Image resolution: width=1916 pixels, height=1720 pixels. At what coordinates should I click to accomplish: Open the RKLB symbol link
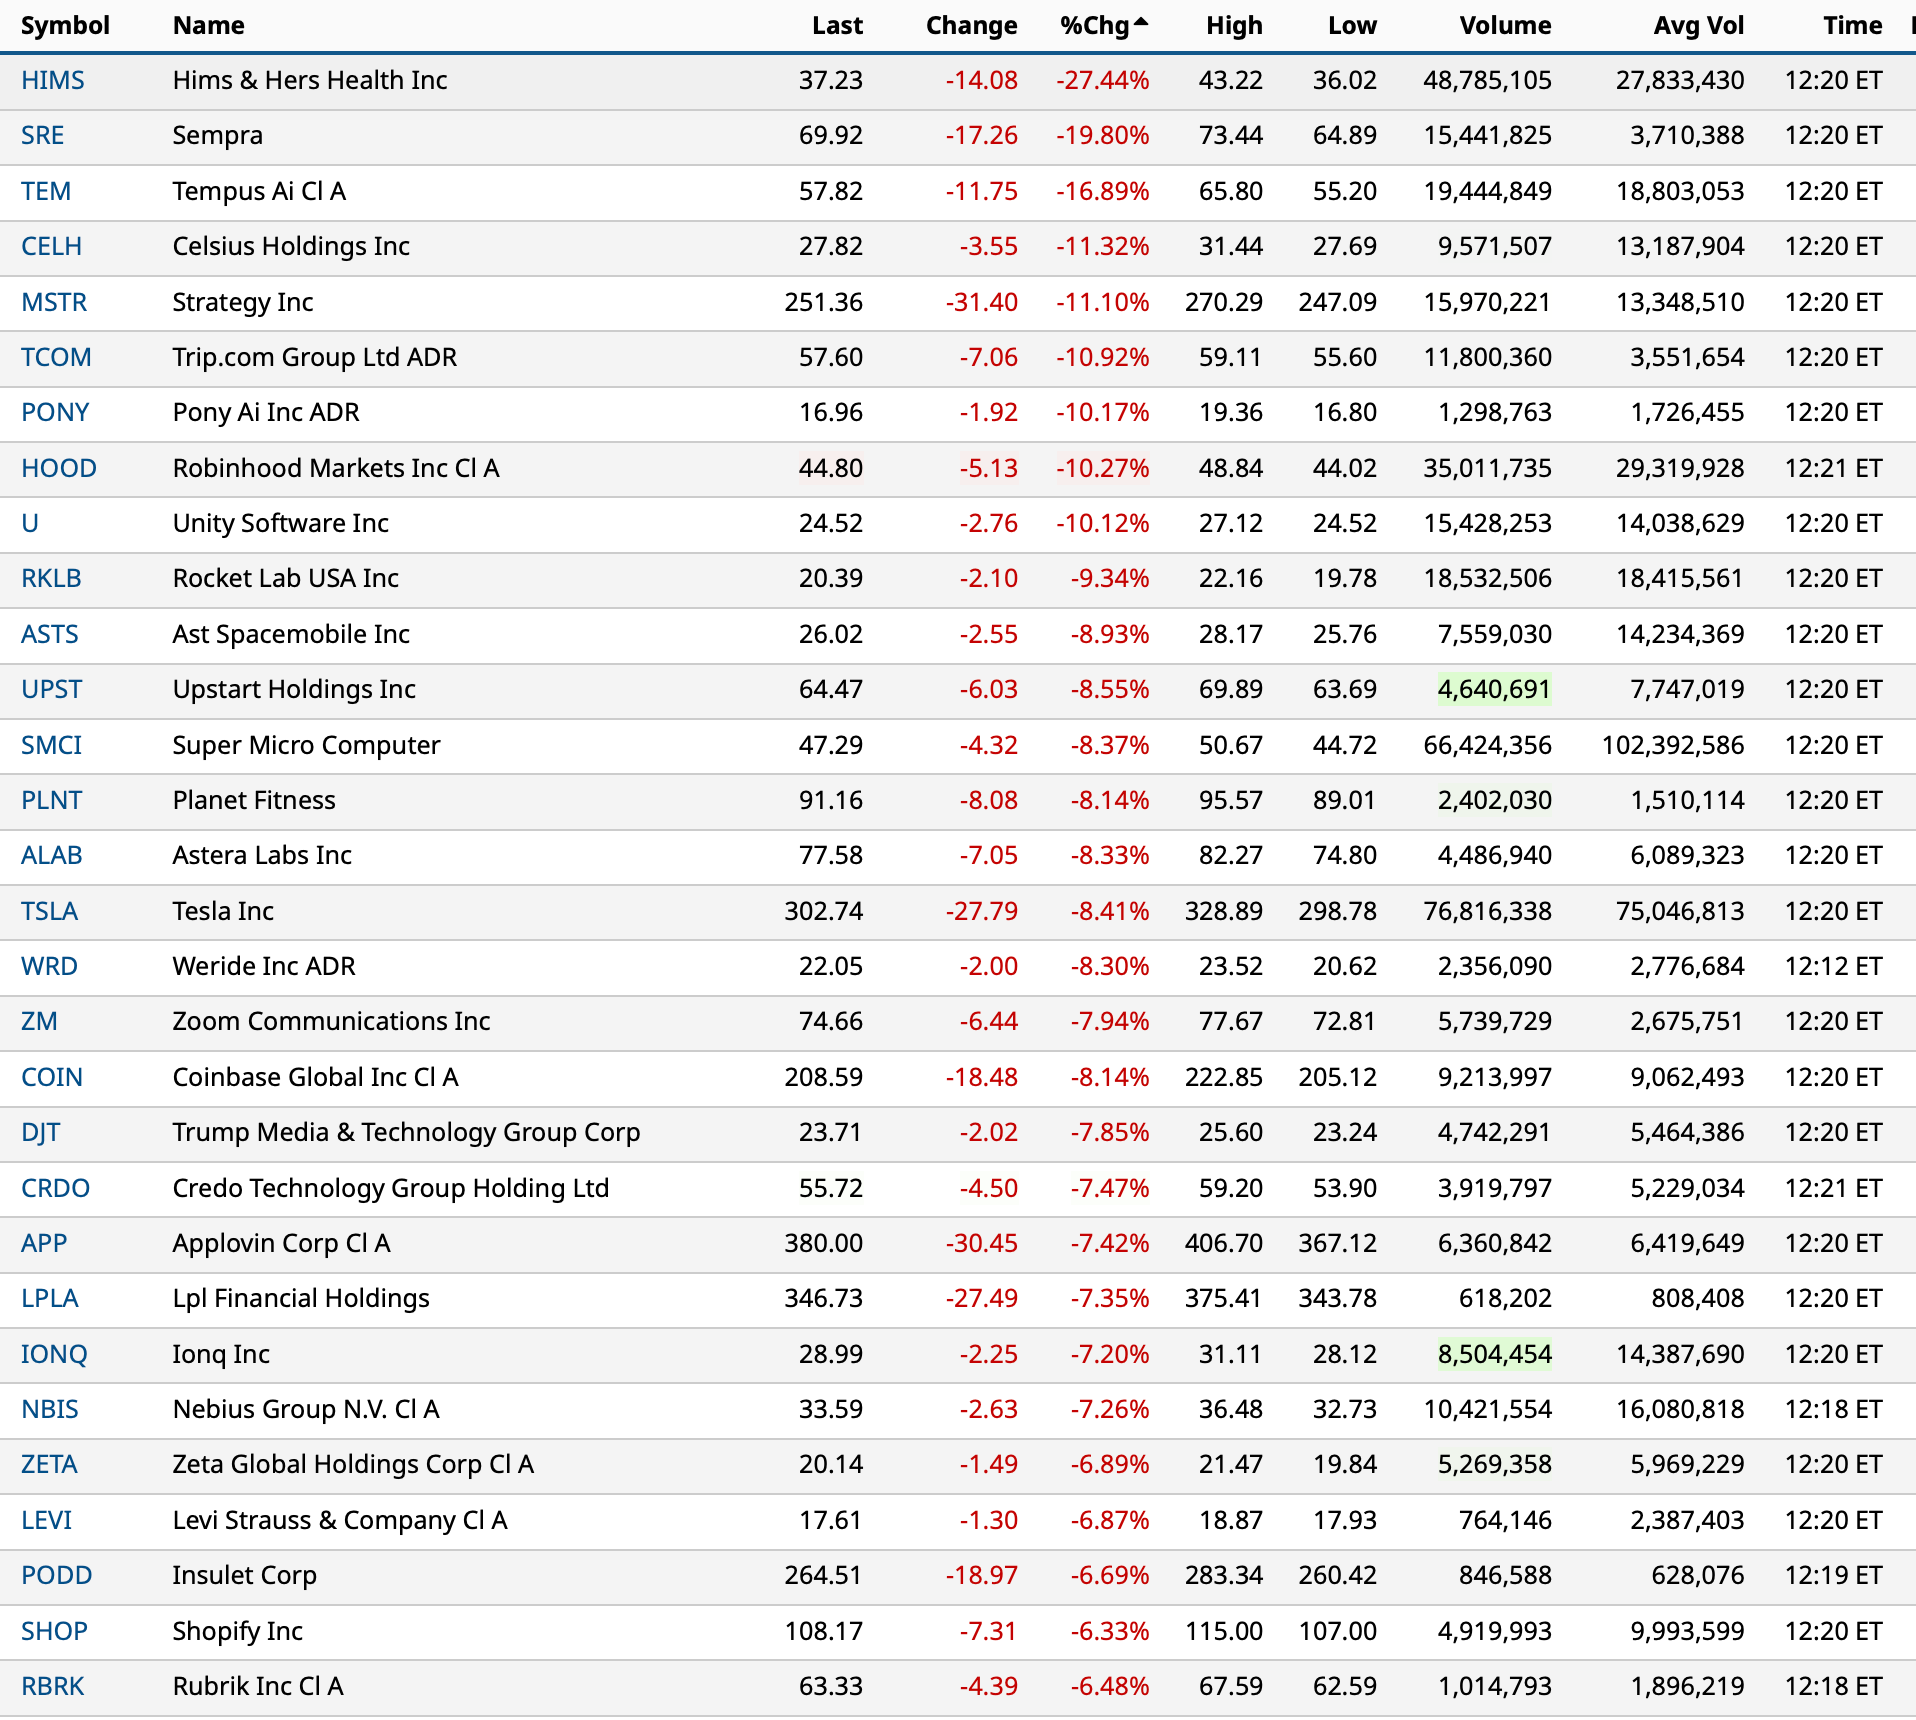point(51,579)
